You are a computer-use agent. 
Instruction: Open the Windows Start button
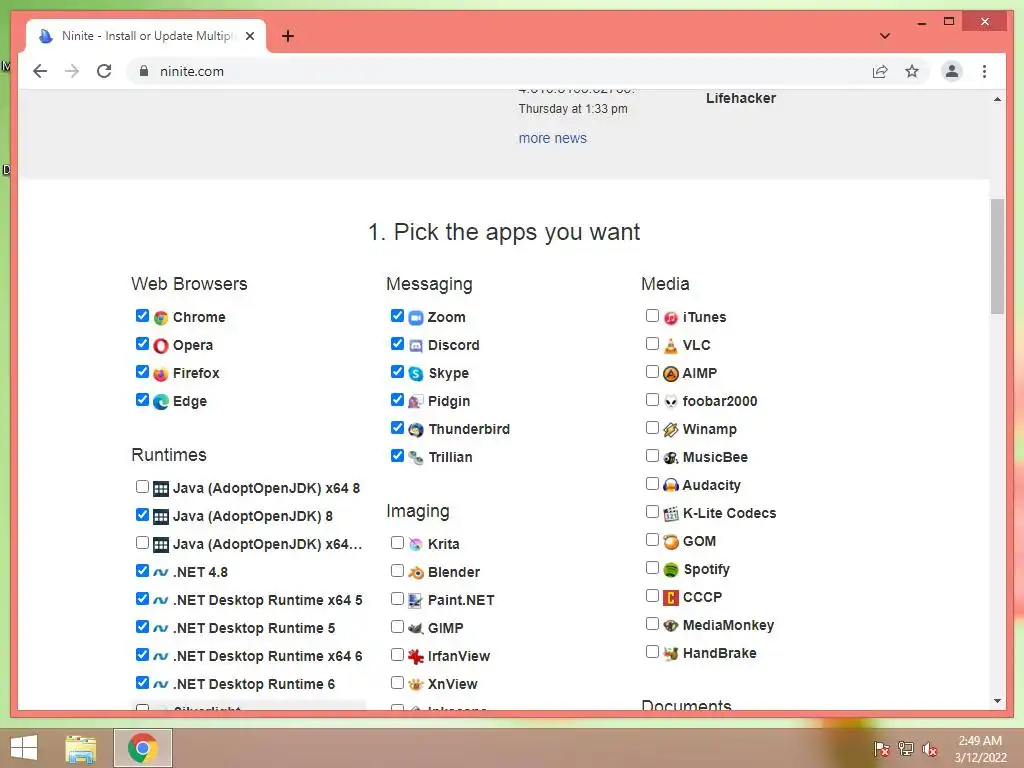[x=24, y=748]
